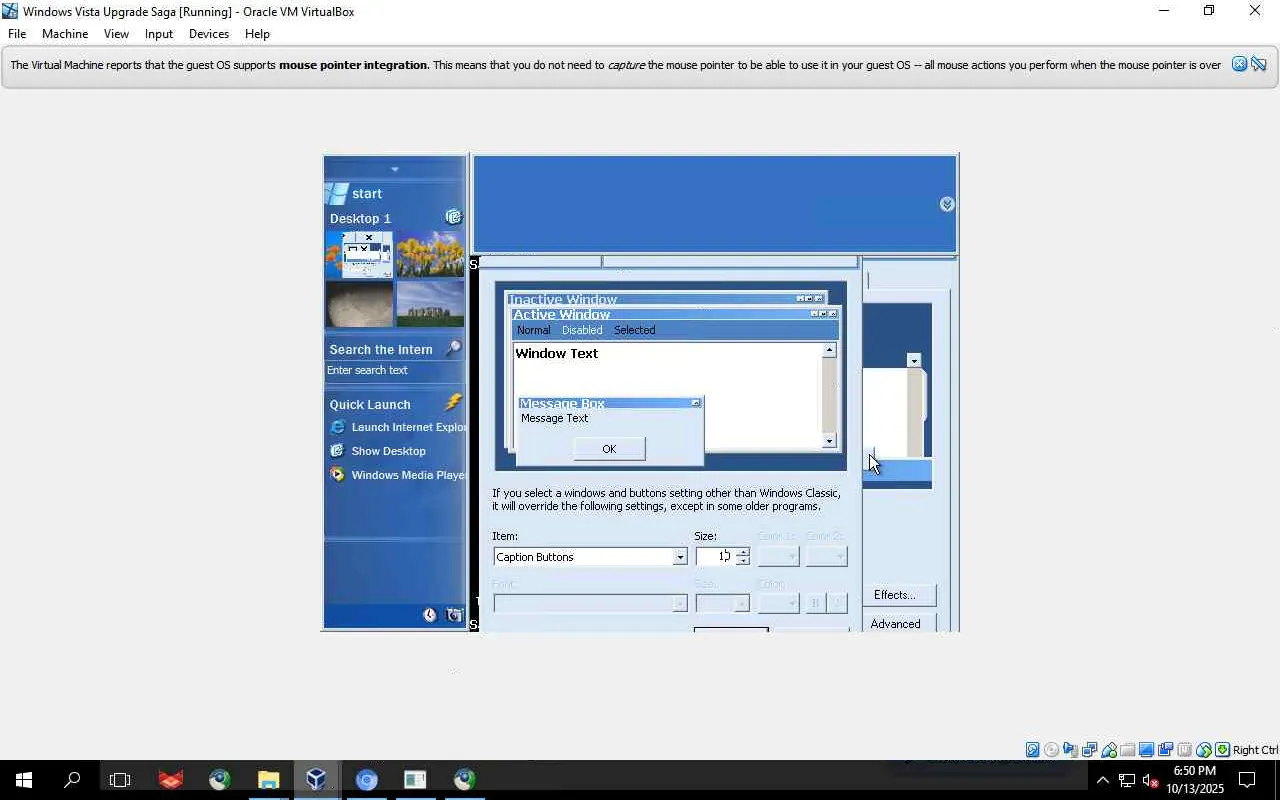Screen dimensions: 1280x800
Task: Click the host taskbar search magnifier
Action: [x=72, y=780]
